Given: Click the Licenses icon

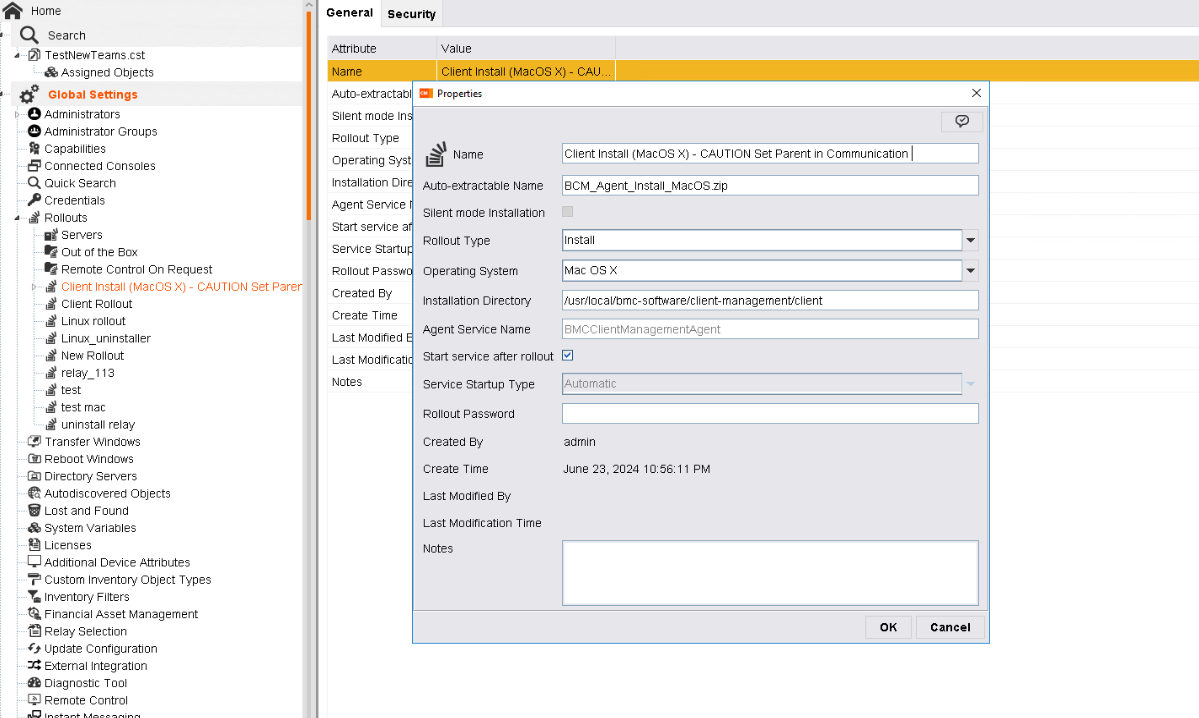Looking at the screenshot, I should 34,544.
